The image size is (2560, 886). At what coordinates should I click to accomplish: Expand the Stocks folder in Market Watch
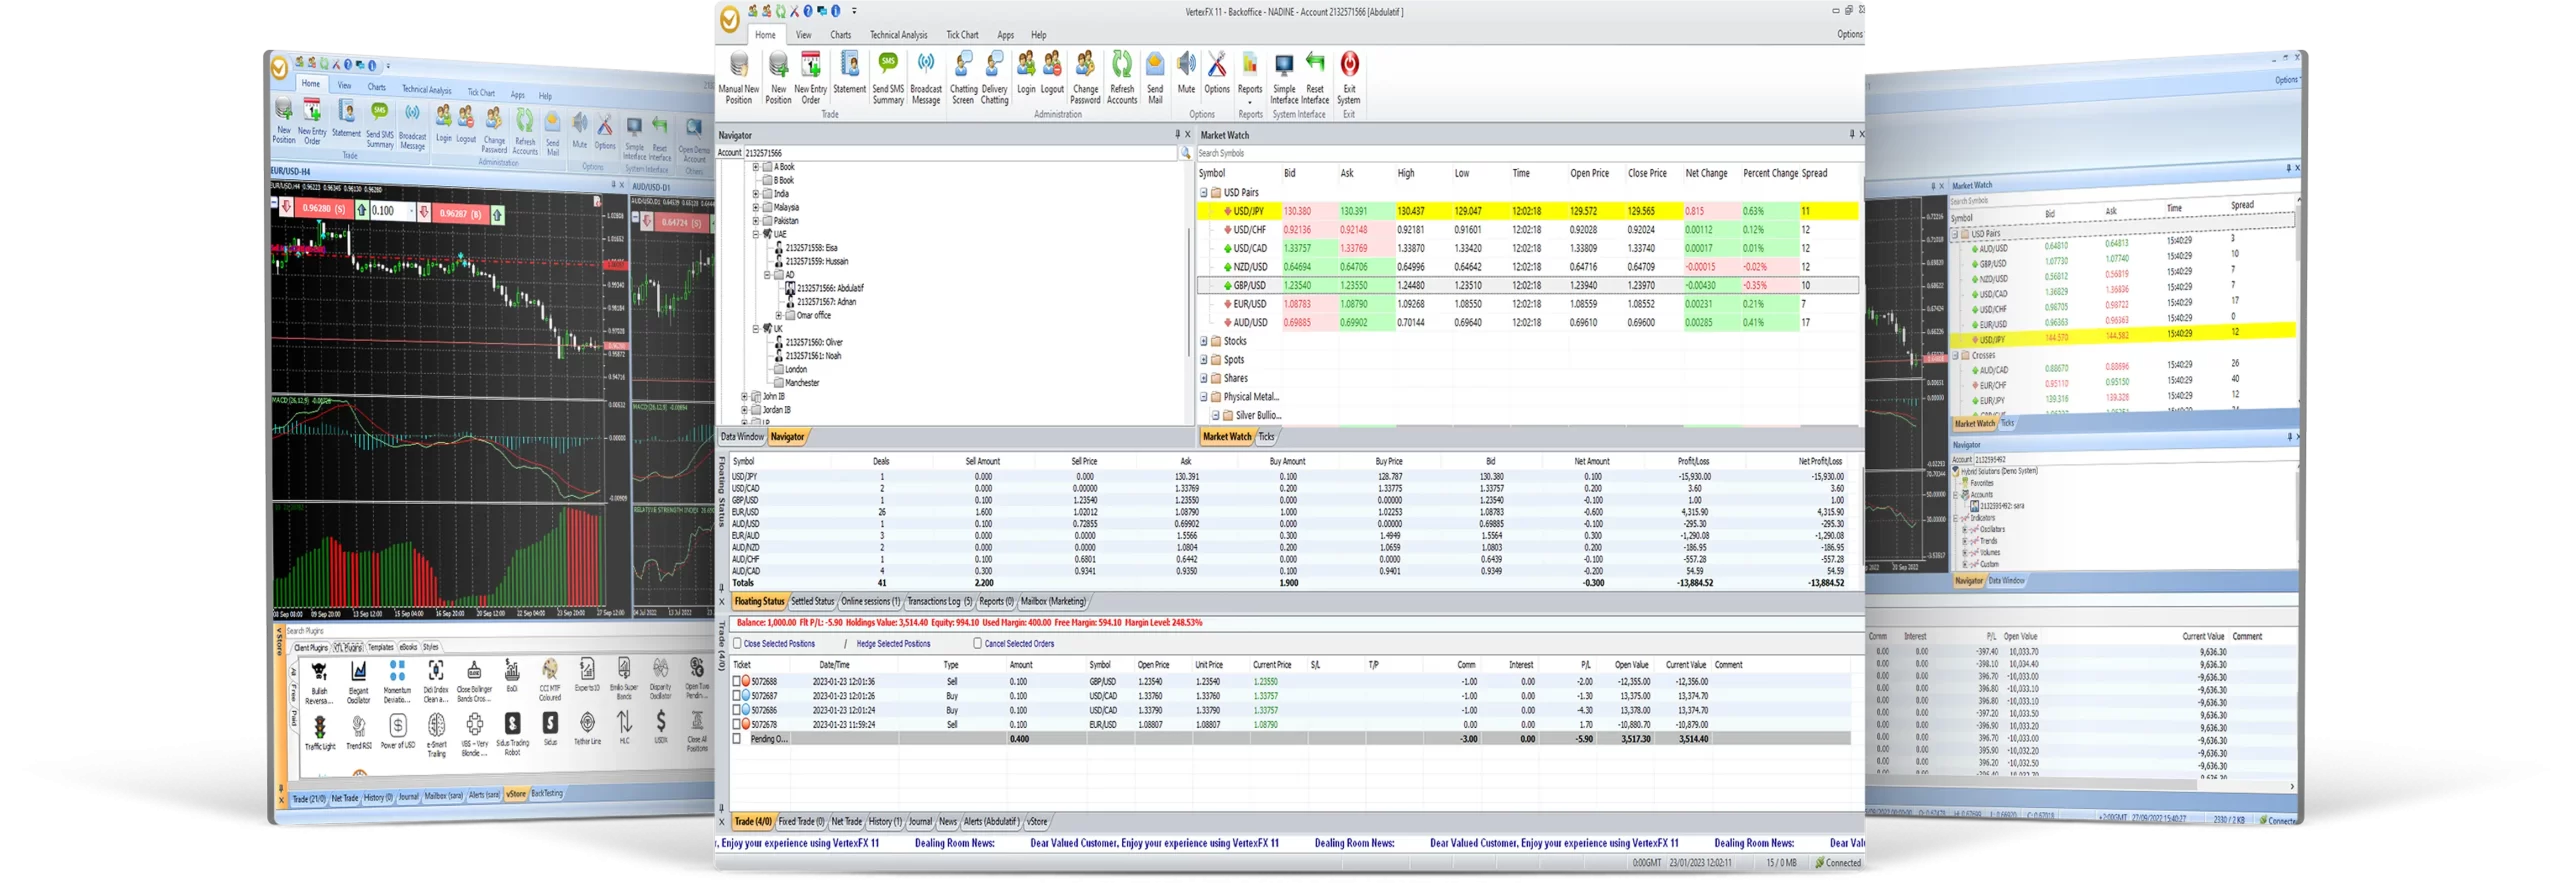pos(1204,341)
